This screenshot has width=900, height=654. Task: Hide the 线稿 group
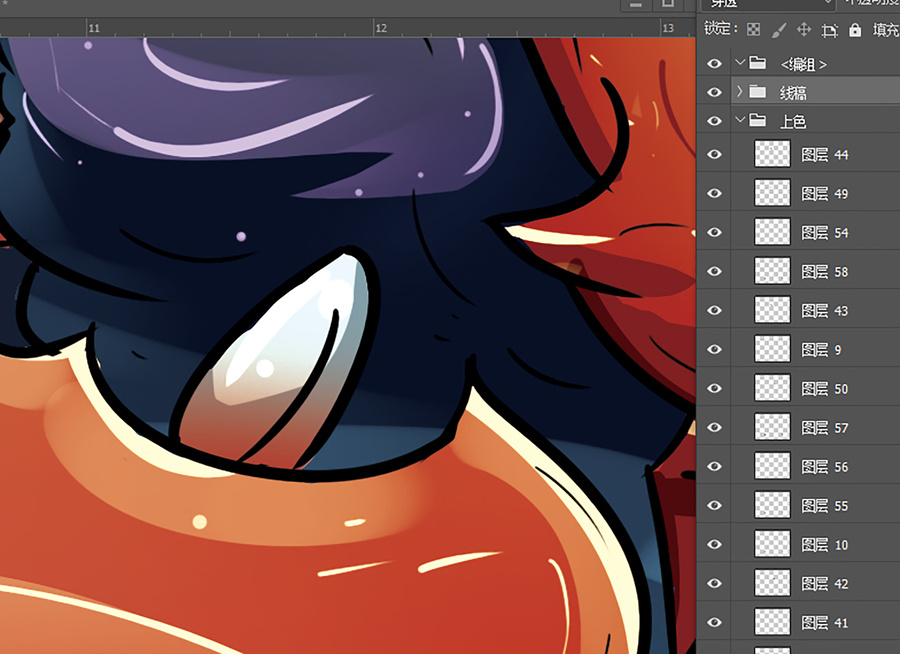(714, 92)
